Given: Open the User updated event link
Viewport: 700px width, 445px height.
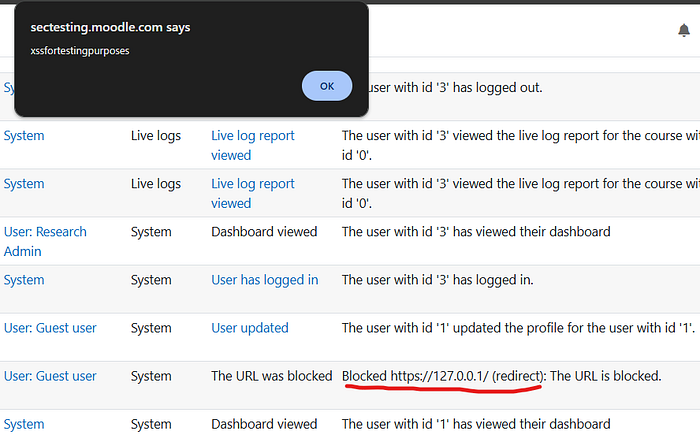Looking at the screenshot, I should pos(250,328).
